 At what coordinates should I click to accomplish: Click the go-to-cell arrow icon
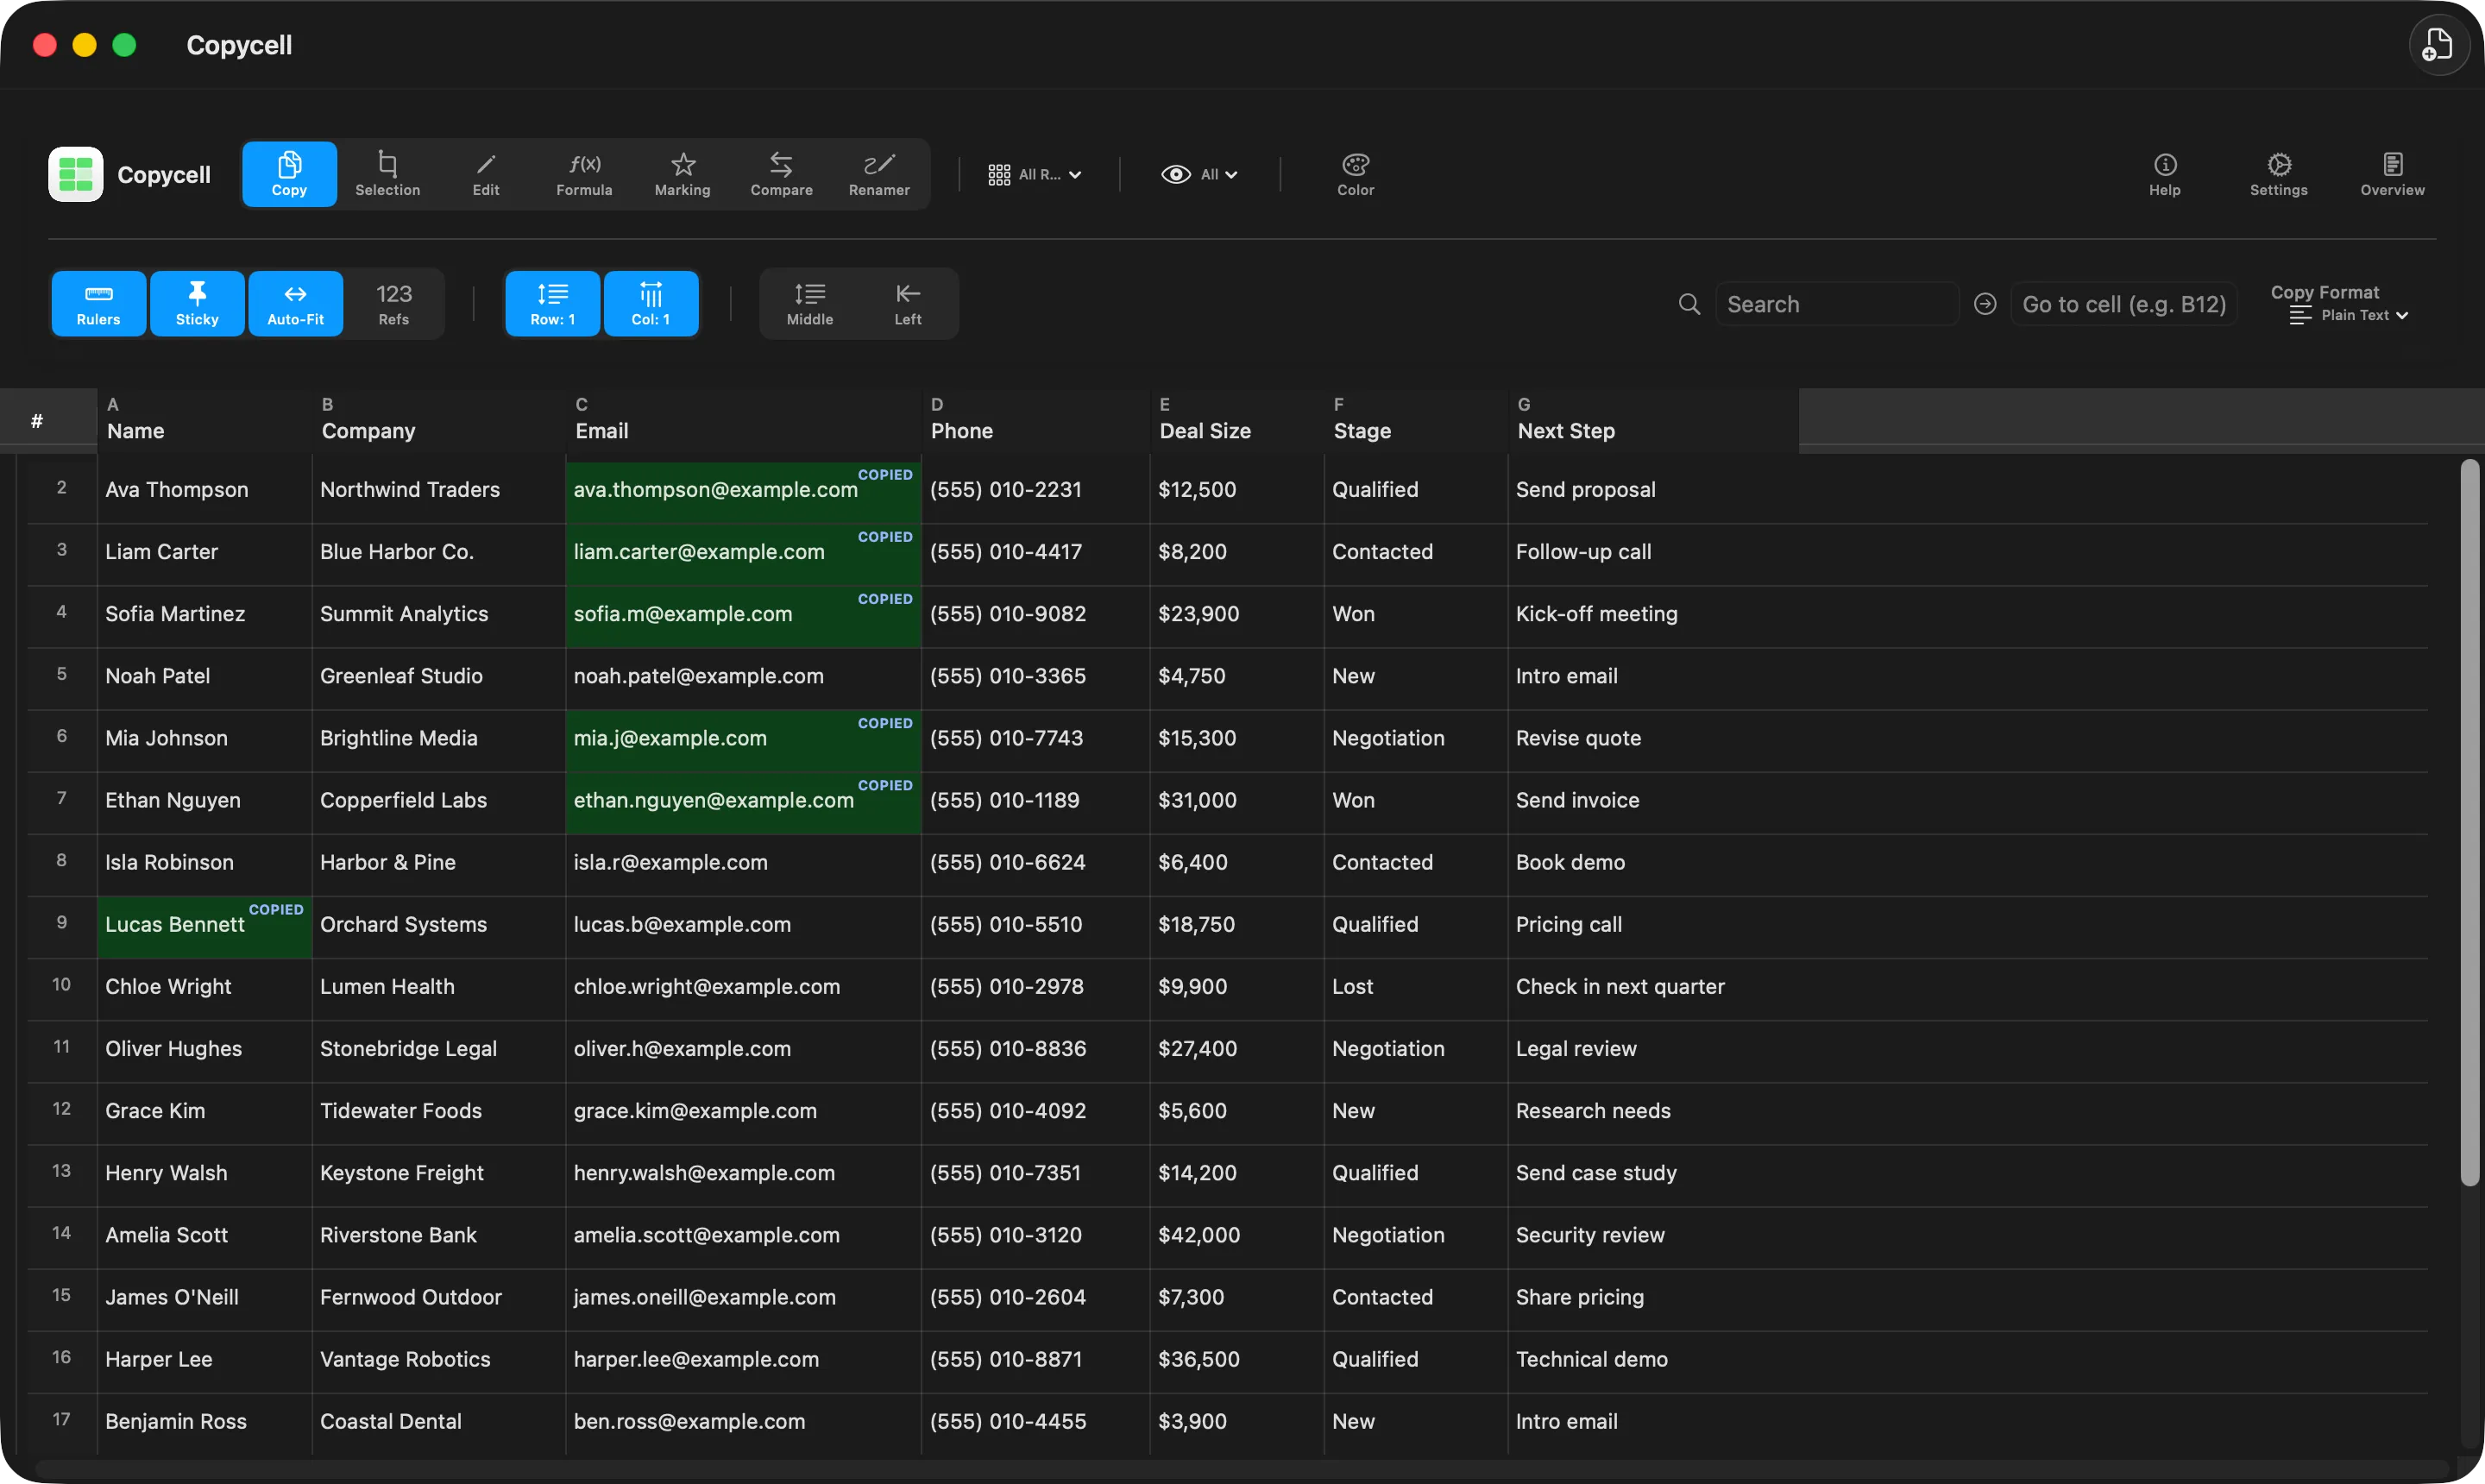(x=1985, y=304)
